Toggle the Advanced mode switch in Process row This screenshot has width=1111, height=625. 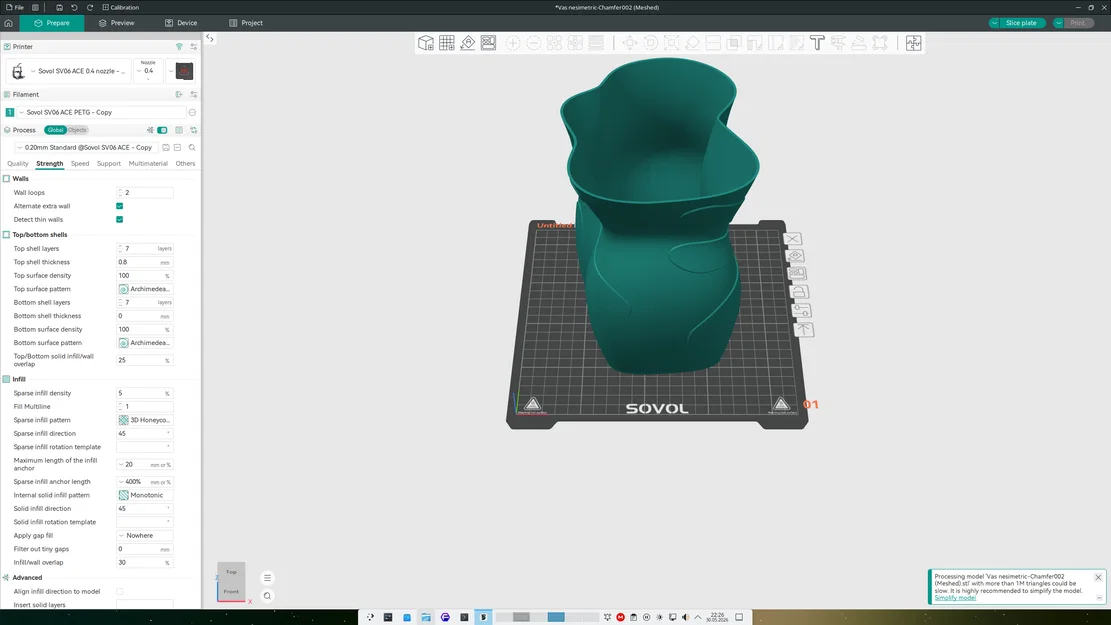click(162, 130)
